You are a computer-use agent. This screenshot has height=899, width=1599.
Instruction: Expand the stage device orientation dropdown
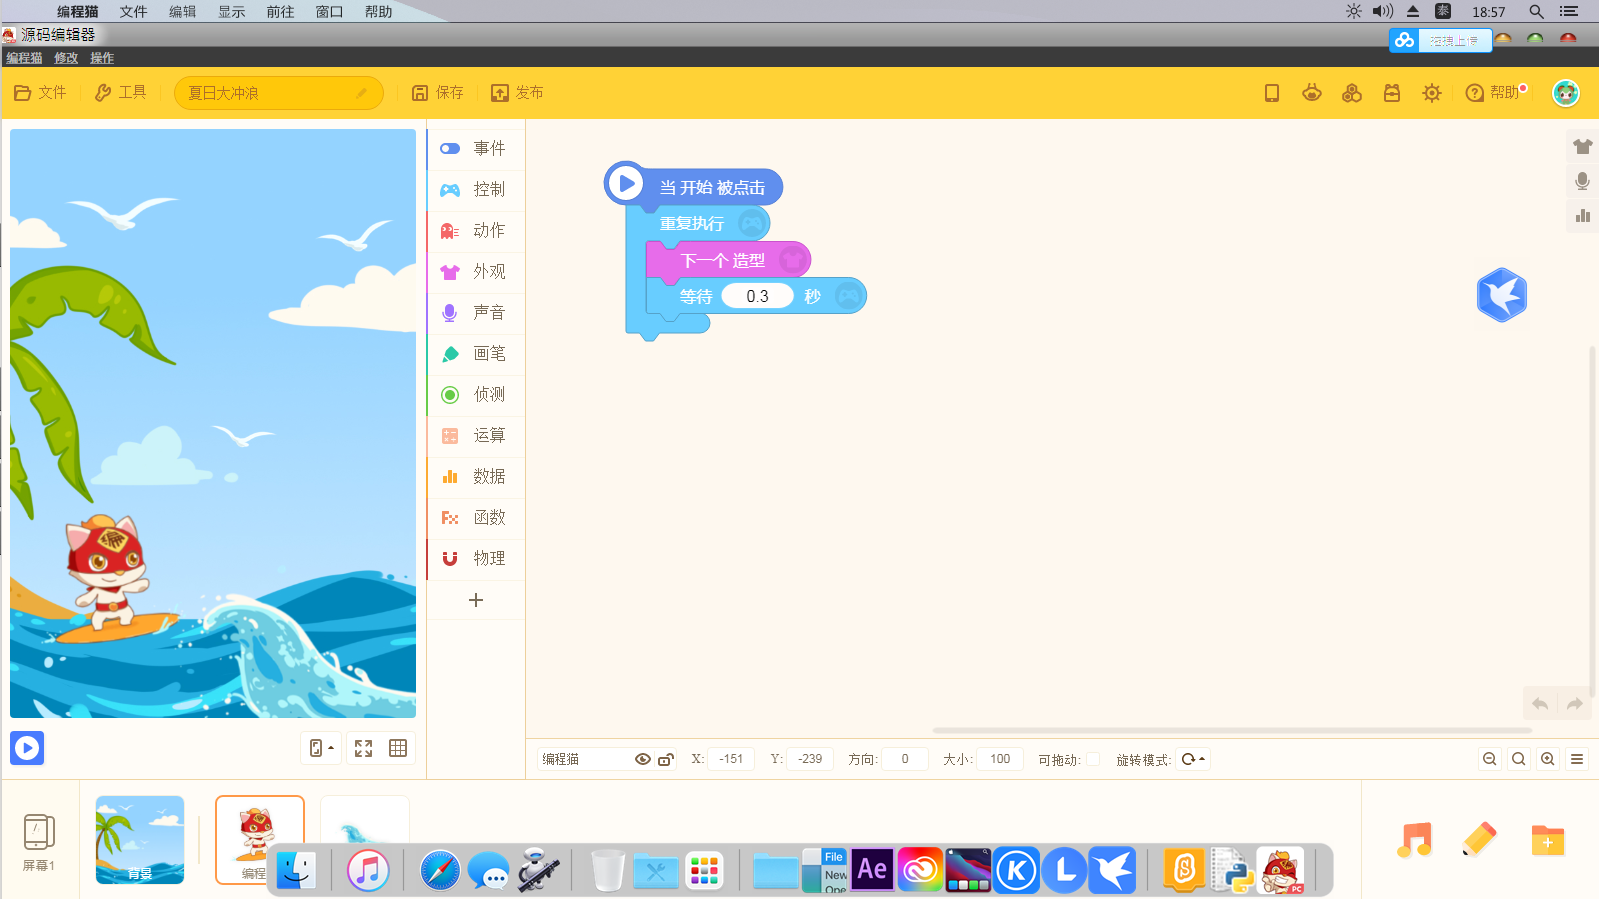point(322,748)
